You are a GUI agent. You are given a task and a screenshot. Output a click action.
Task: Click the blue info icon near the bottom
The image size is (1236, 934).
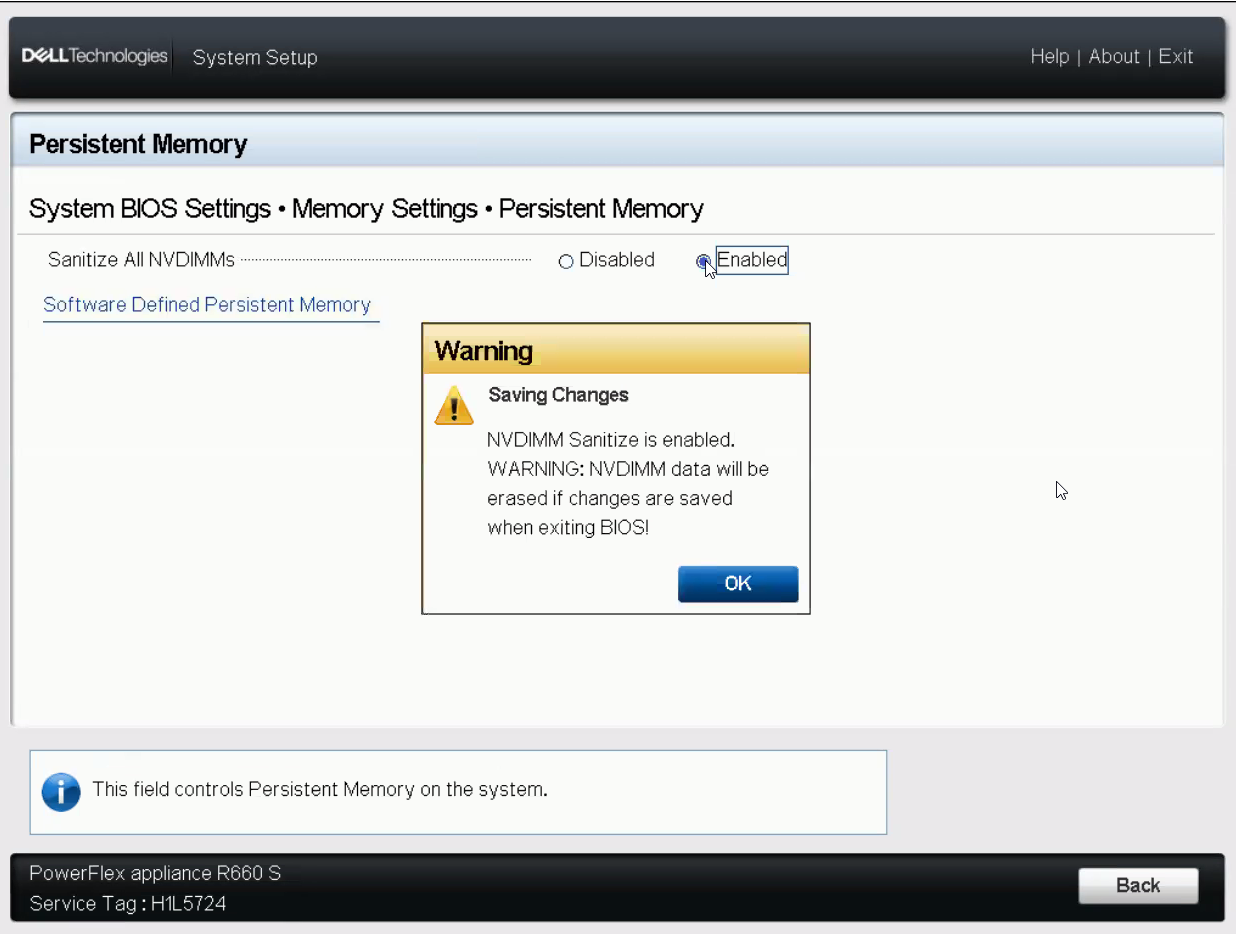coord(61,791)
